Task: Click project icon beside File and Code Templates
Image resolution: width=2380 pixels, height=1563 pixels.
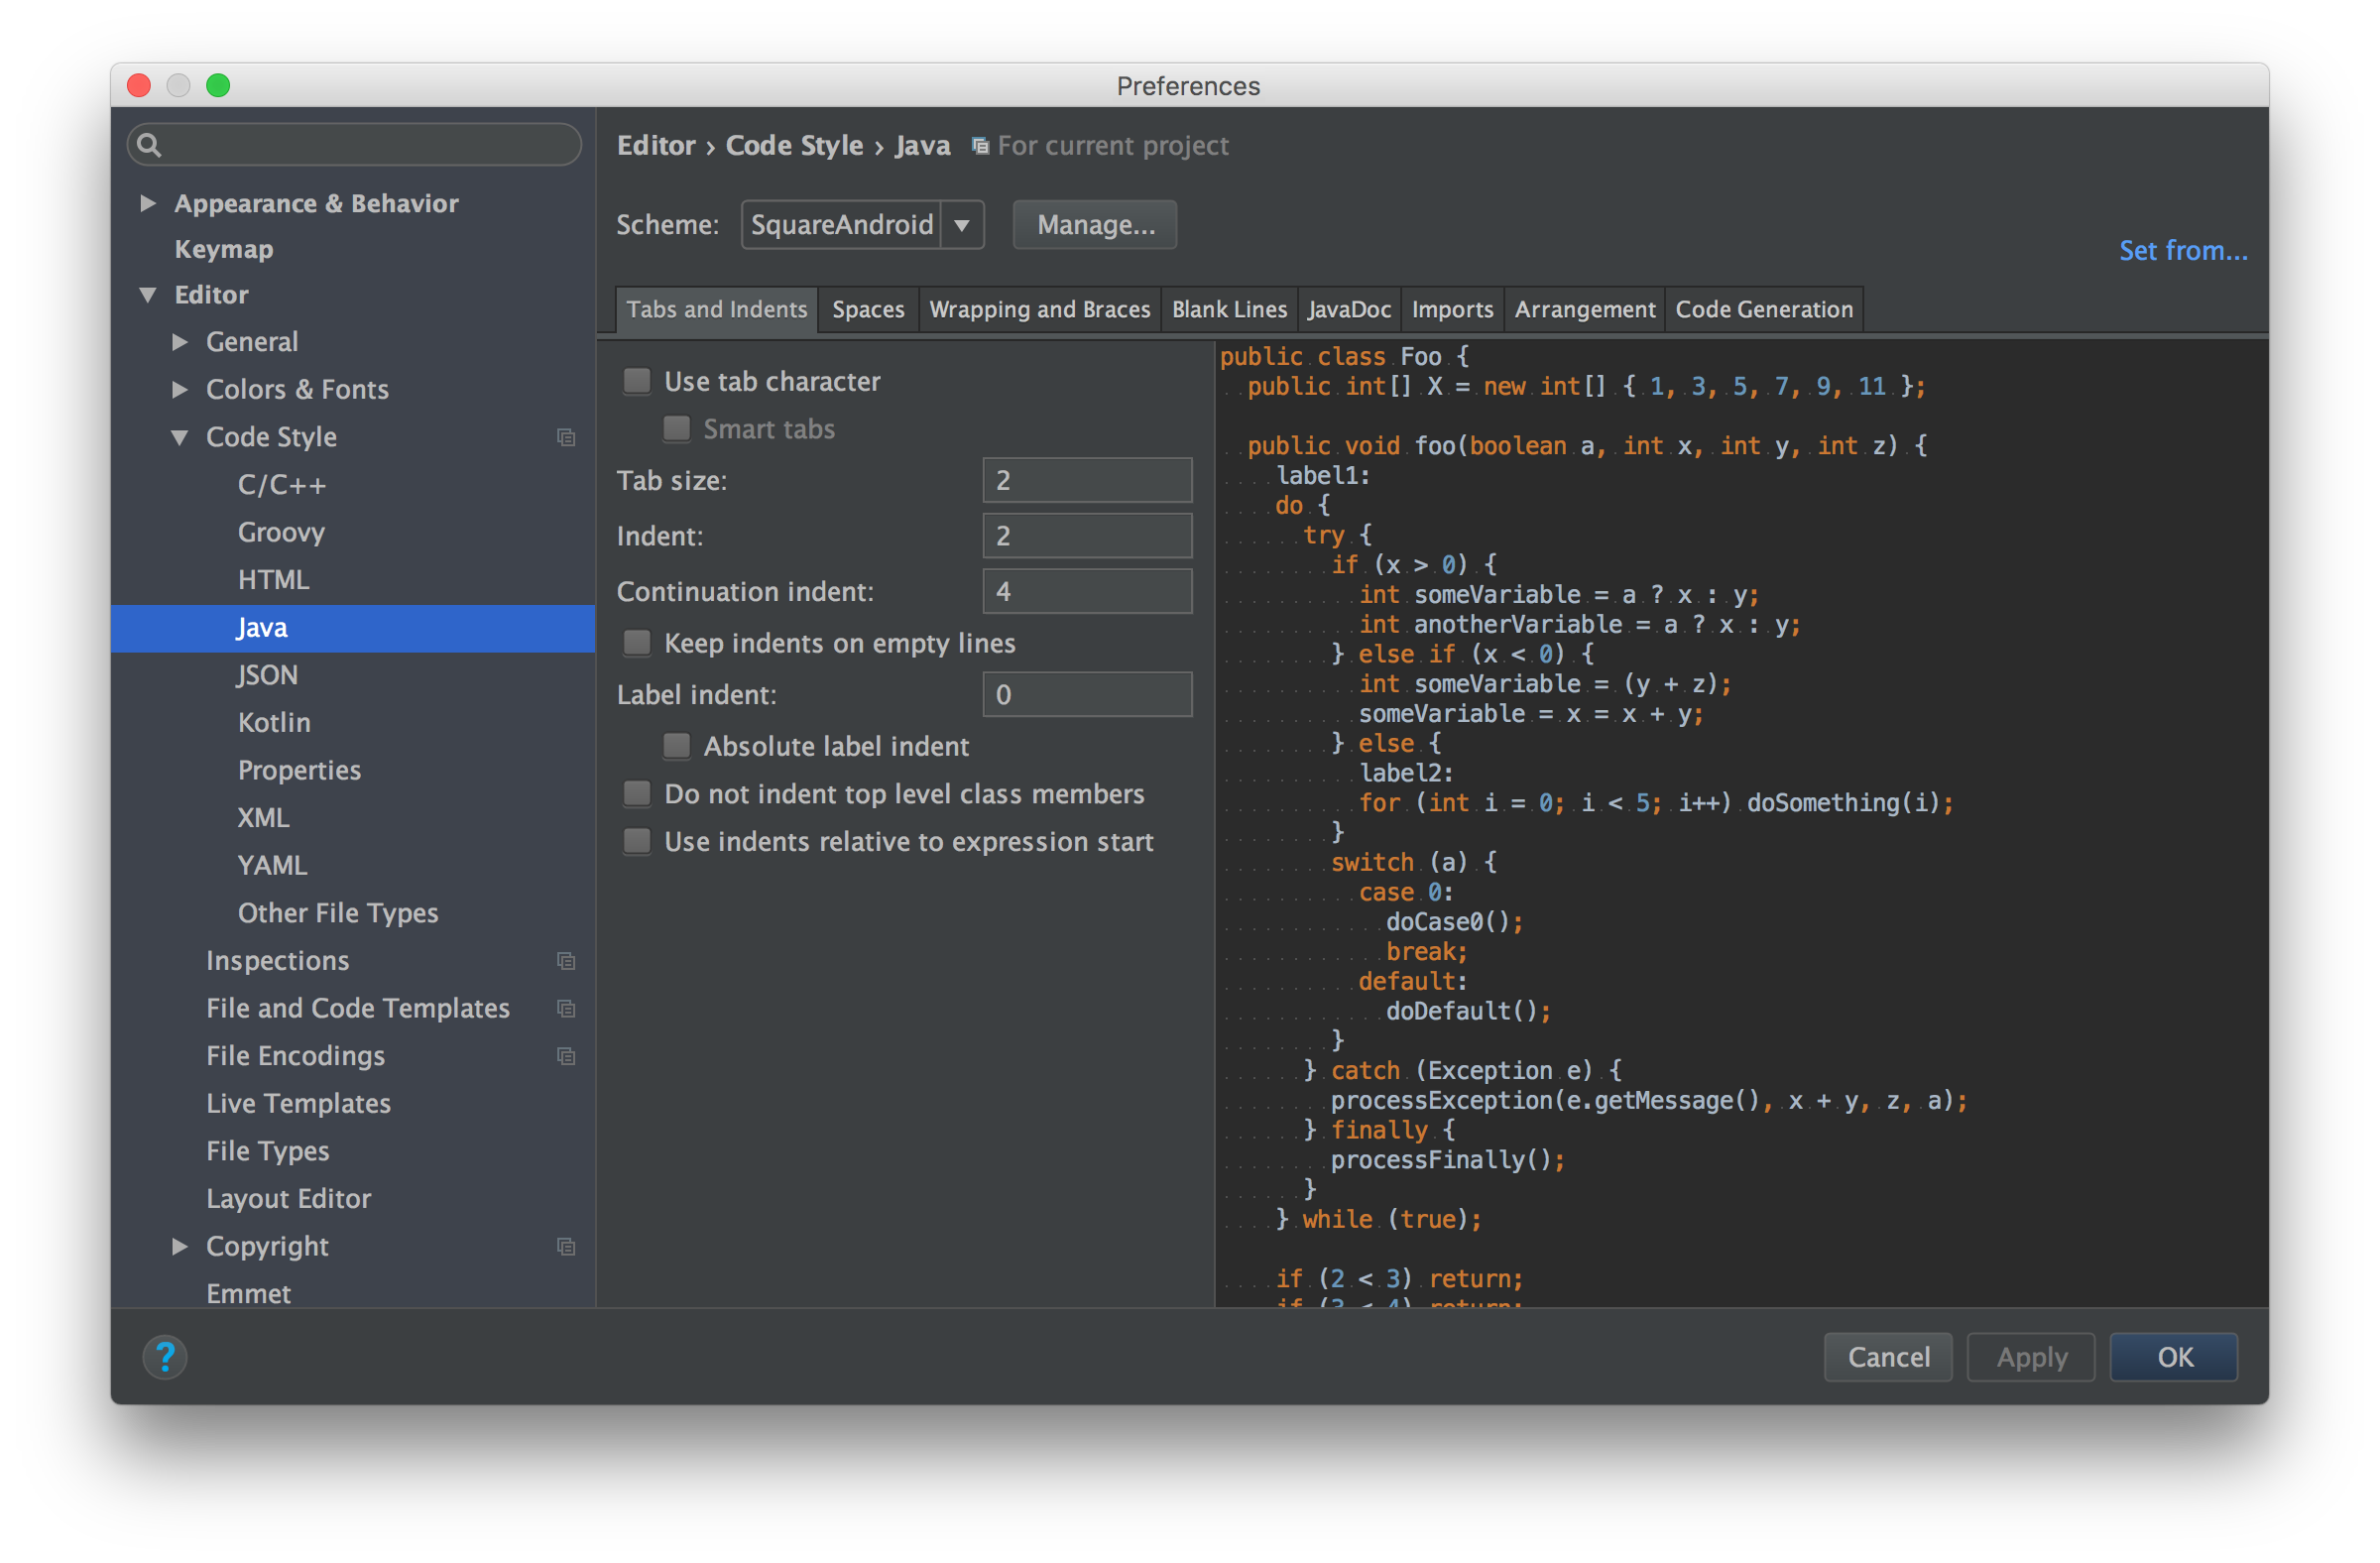Action: pyautogui.click(x=566, y=1009)
